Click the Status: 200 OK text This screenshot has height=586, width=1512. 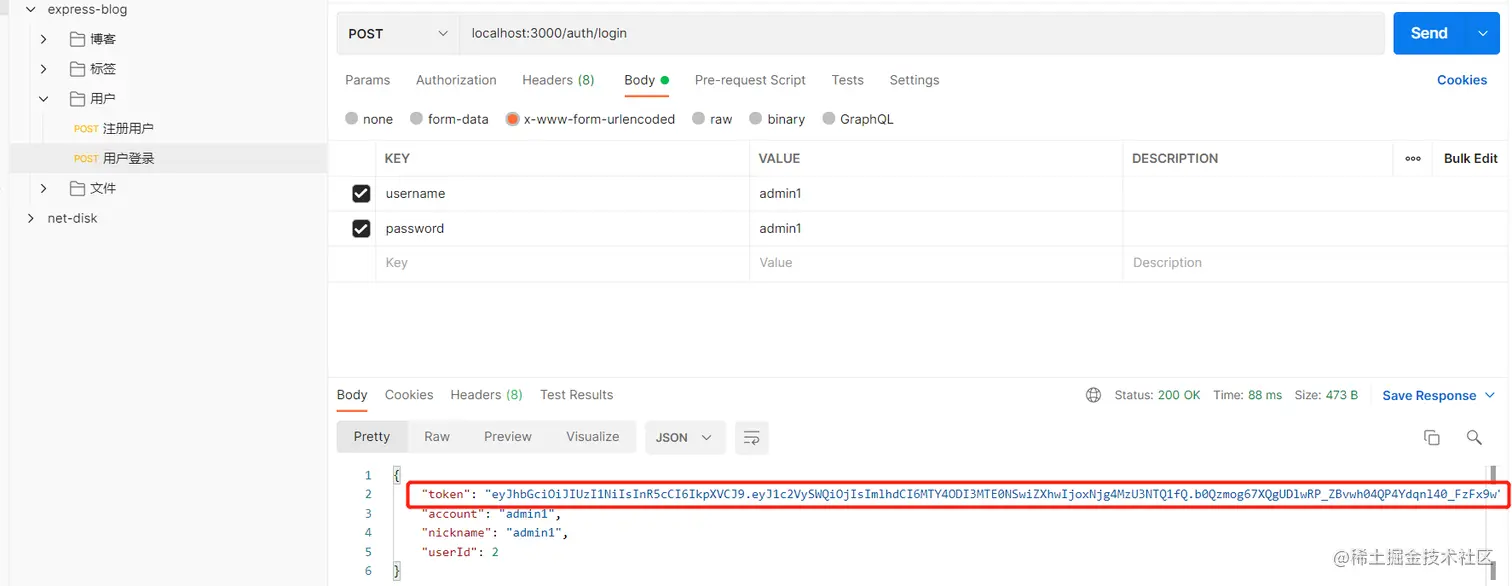(1157, 395)
